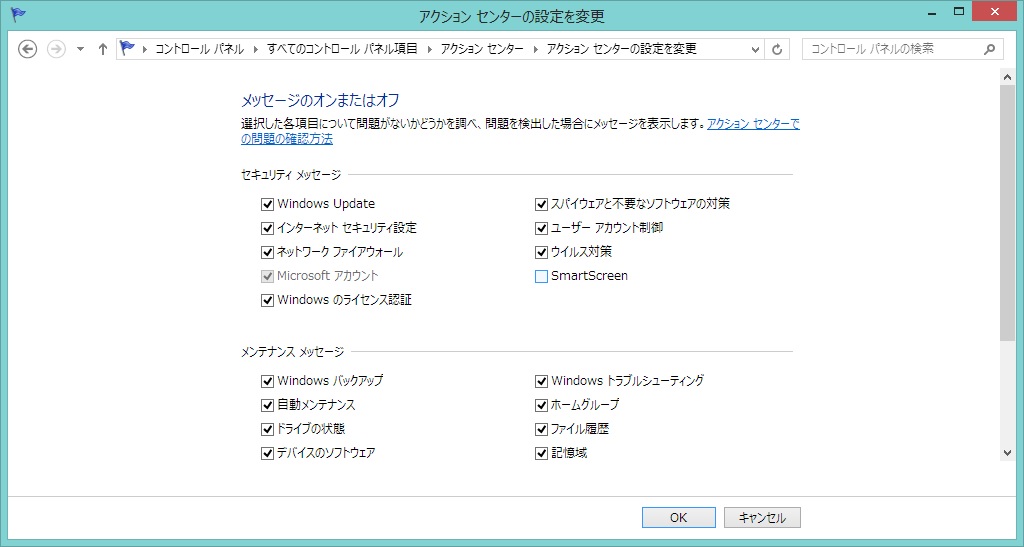1024x547 pixels.
Task: Toggle インターネット セキュリティ設定 checkbox
Action: coord(267,228)
